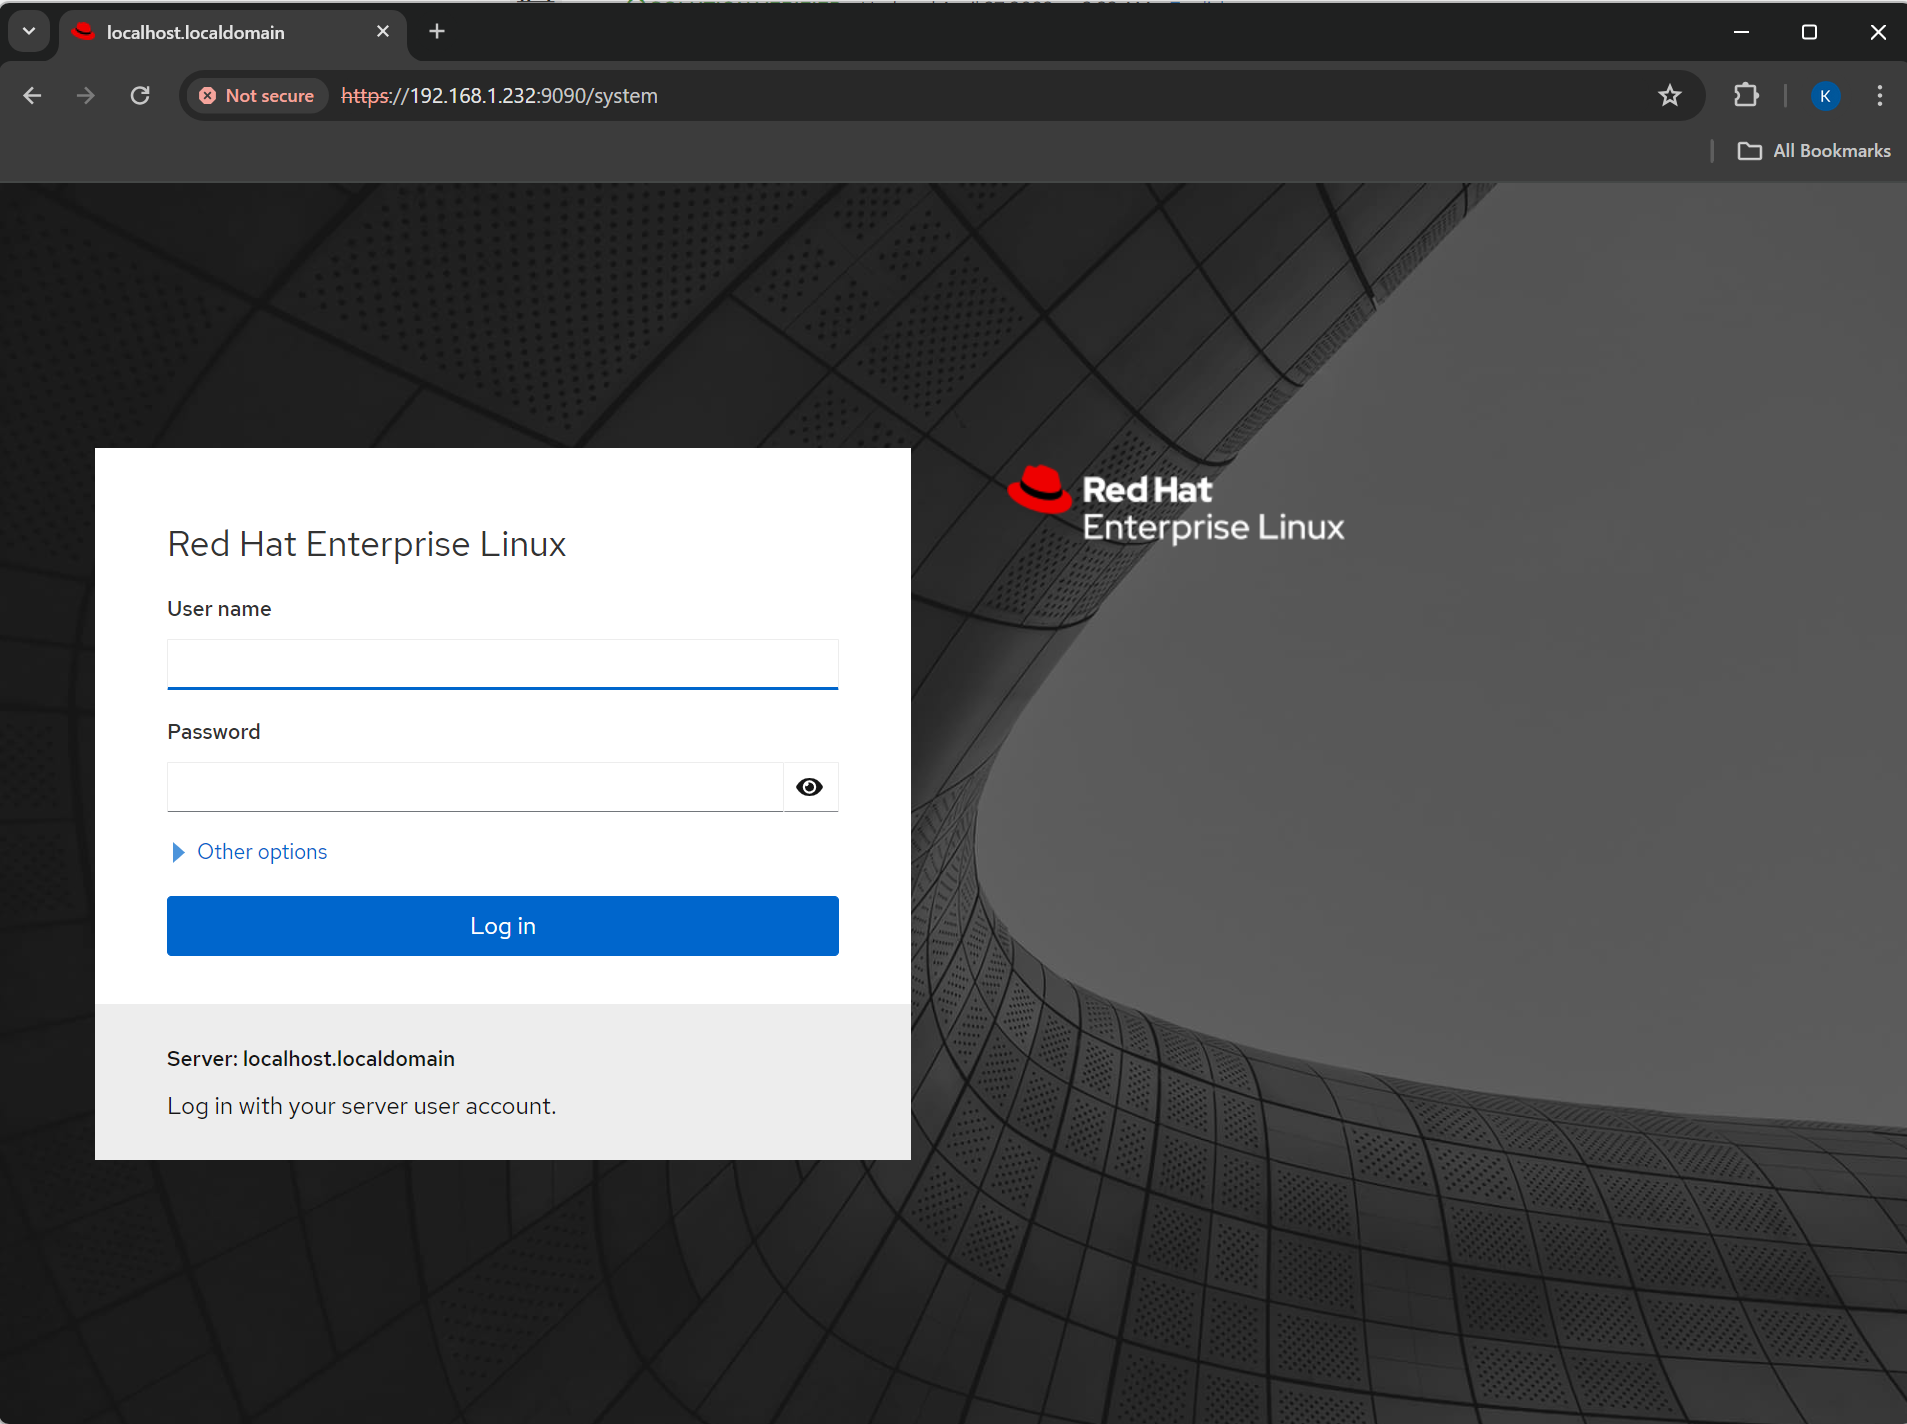Open the tab search dropdown arrow
This screenshot has height=1424, width=1907.
pos(29,32)
